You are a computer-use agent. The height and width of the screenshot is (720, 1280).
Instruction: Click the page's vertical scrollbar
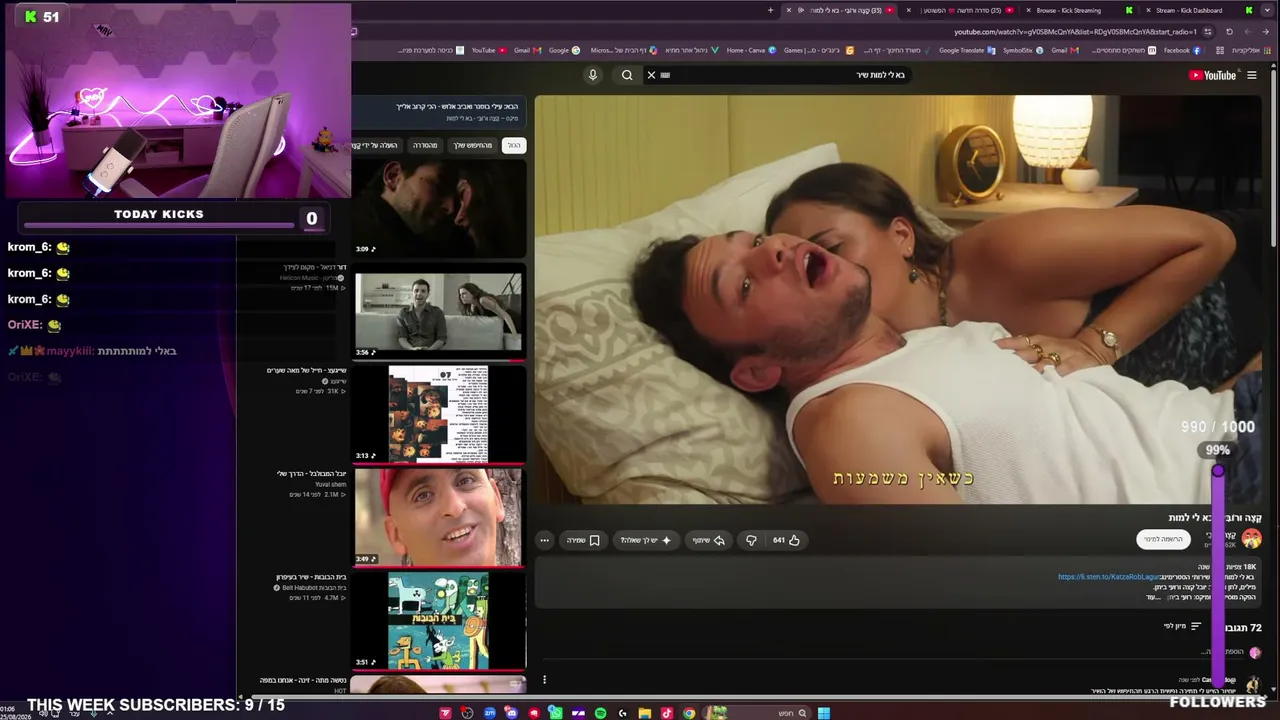(x=1273, y=160)
